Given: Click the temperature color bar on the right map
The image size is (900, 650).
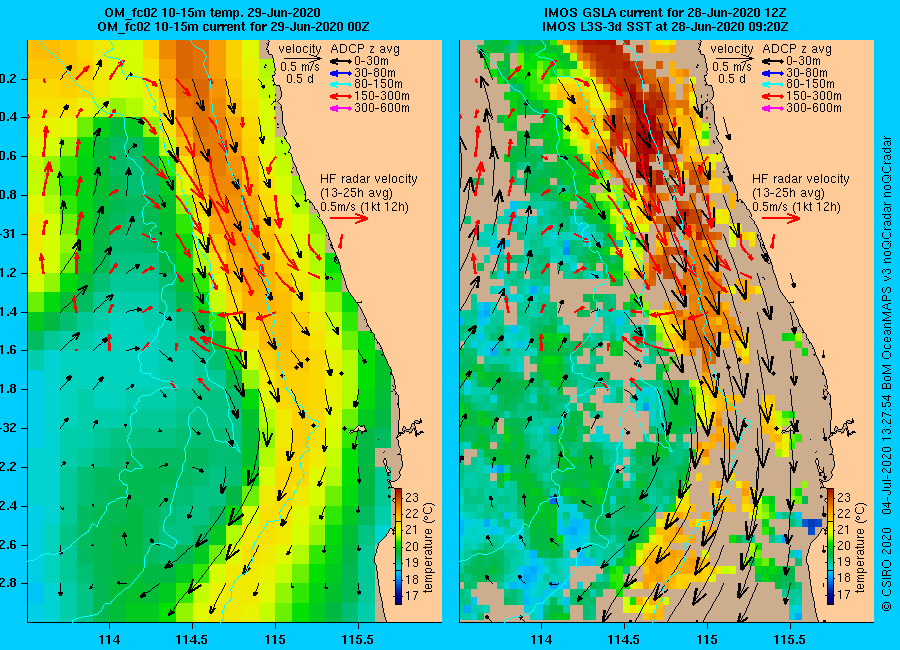Looking at the screenshot, I should pos(830,546).
